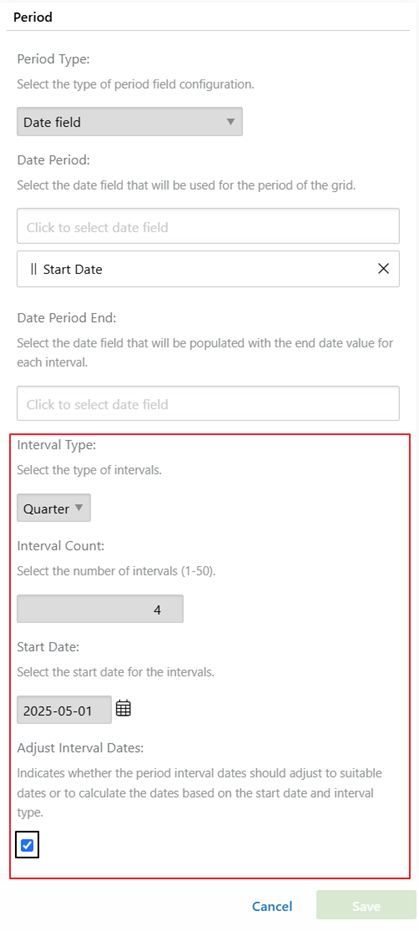The width and height of the screenshot is (419, 931).
Task: Click the Date Period 'select date field' box
Action: coord(208,226)
